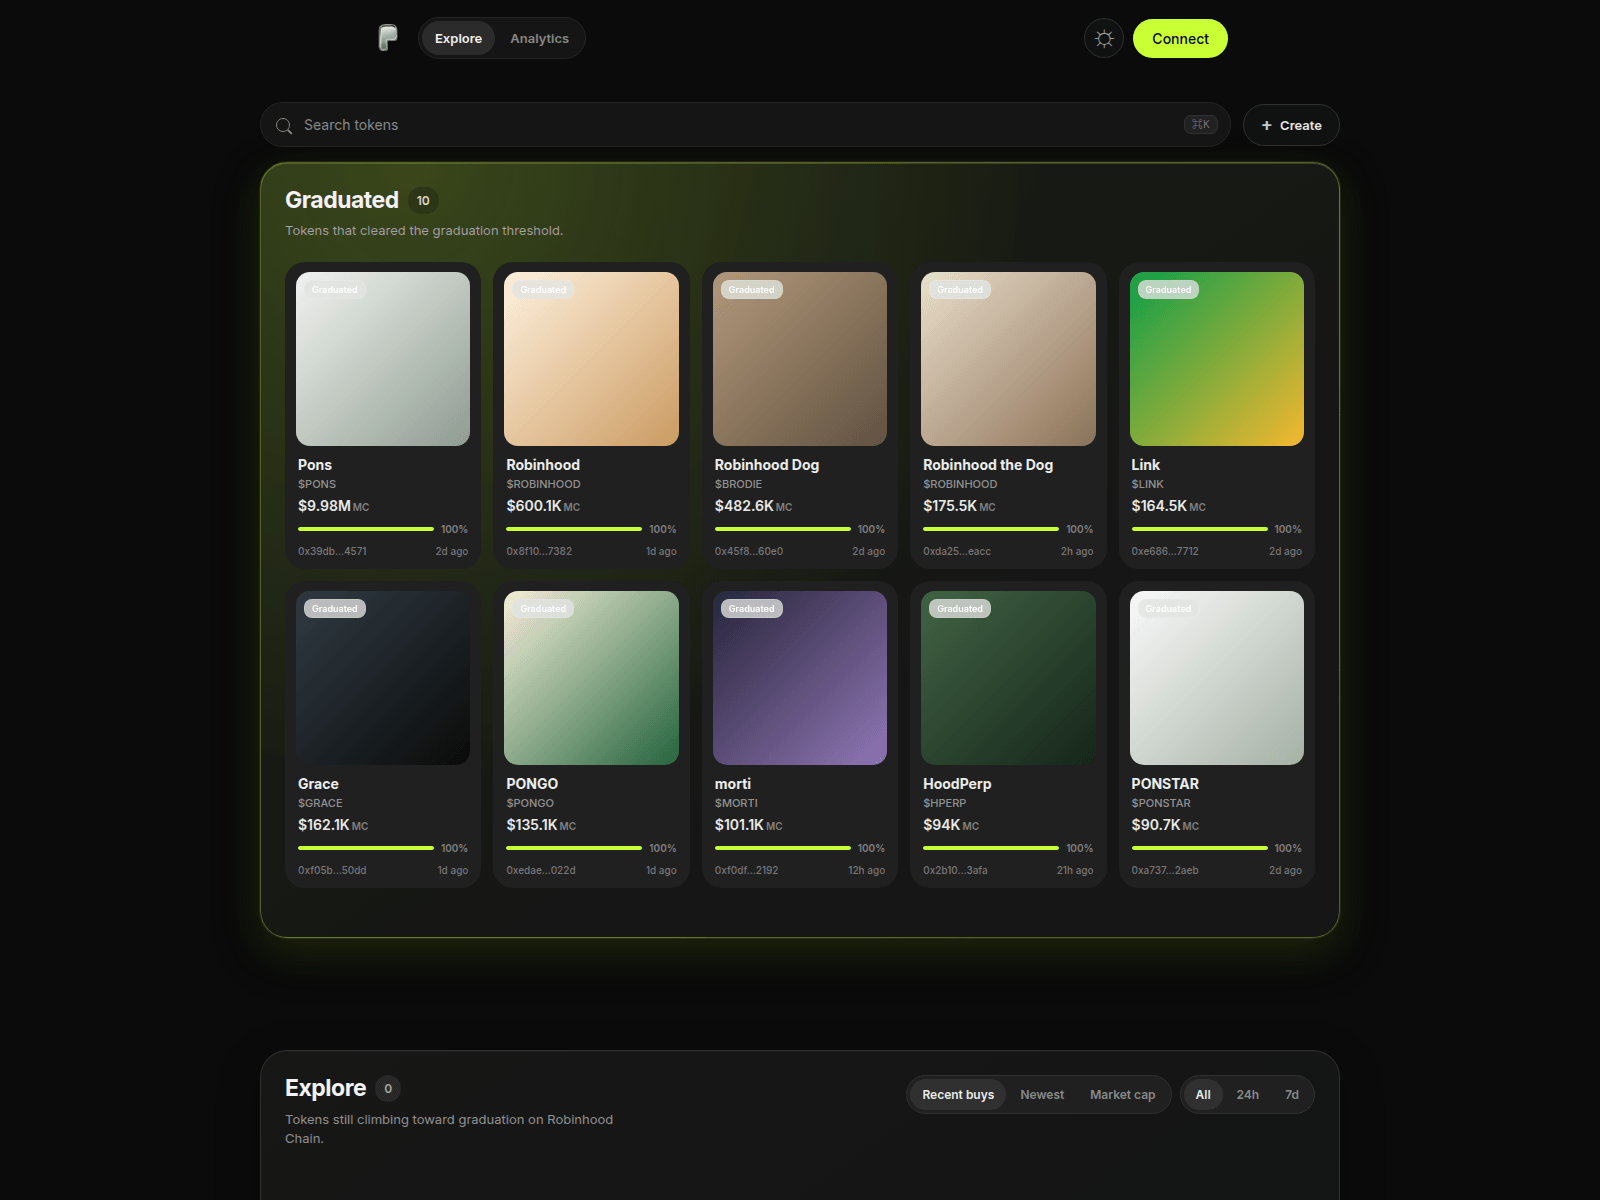Click the morti progress bar
Viewport: 1600px width, 1200px height.
[x=783, y=848]
